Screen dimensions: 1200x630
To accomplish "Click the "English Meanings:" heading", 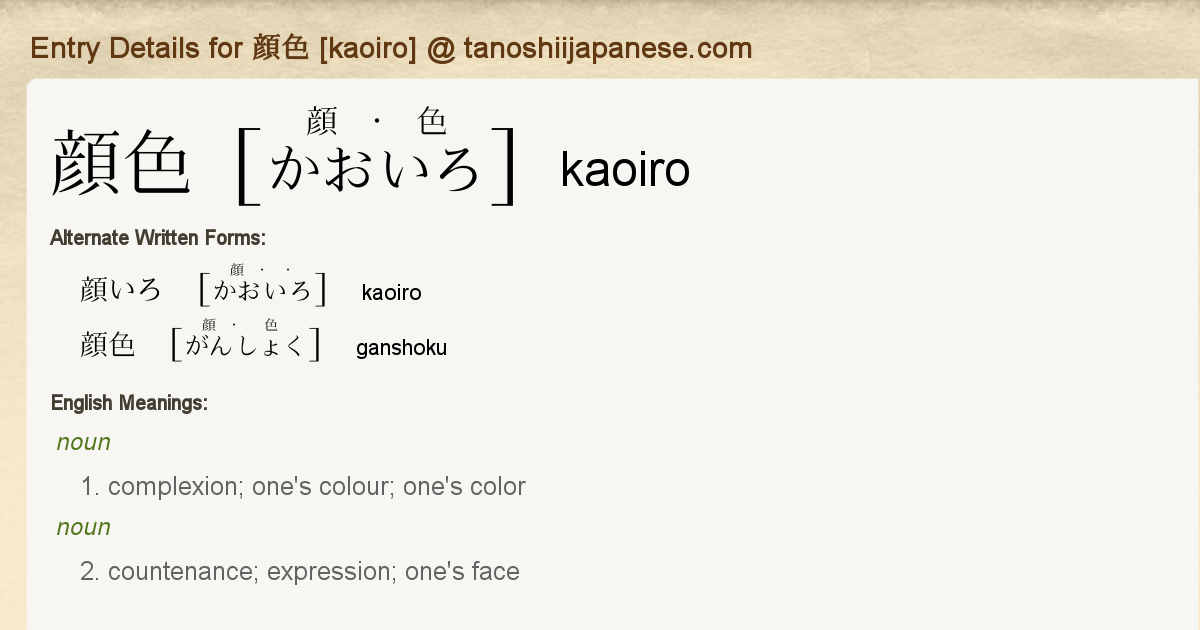I will [129, 403].
